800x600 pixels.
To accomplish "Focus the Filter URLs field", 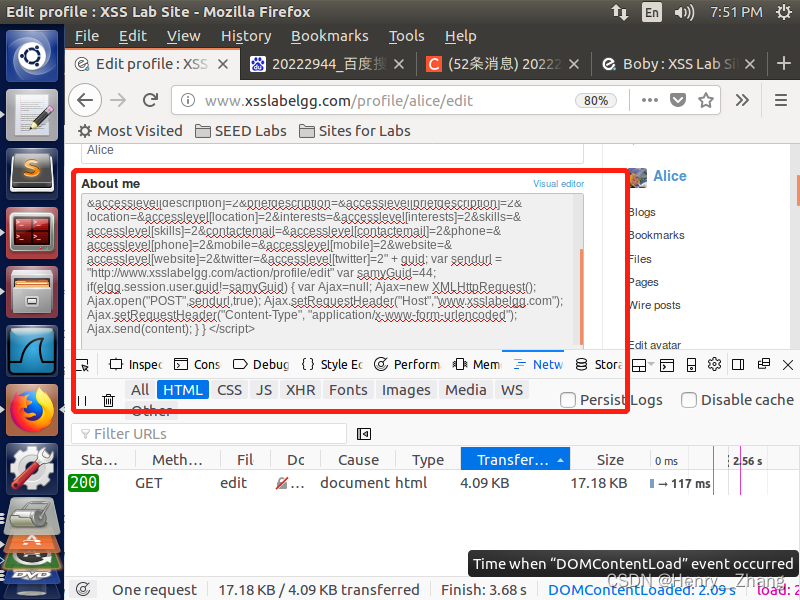I will click(209, 434).
